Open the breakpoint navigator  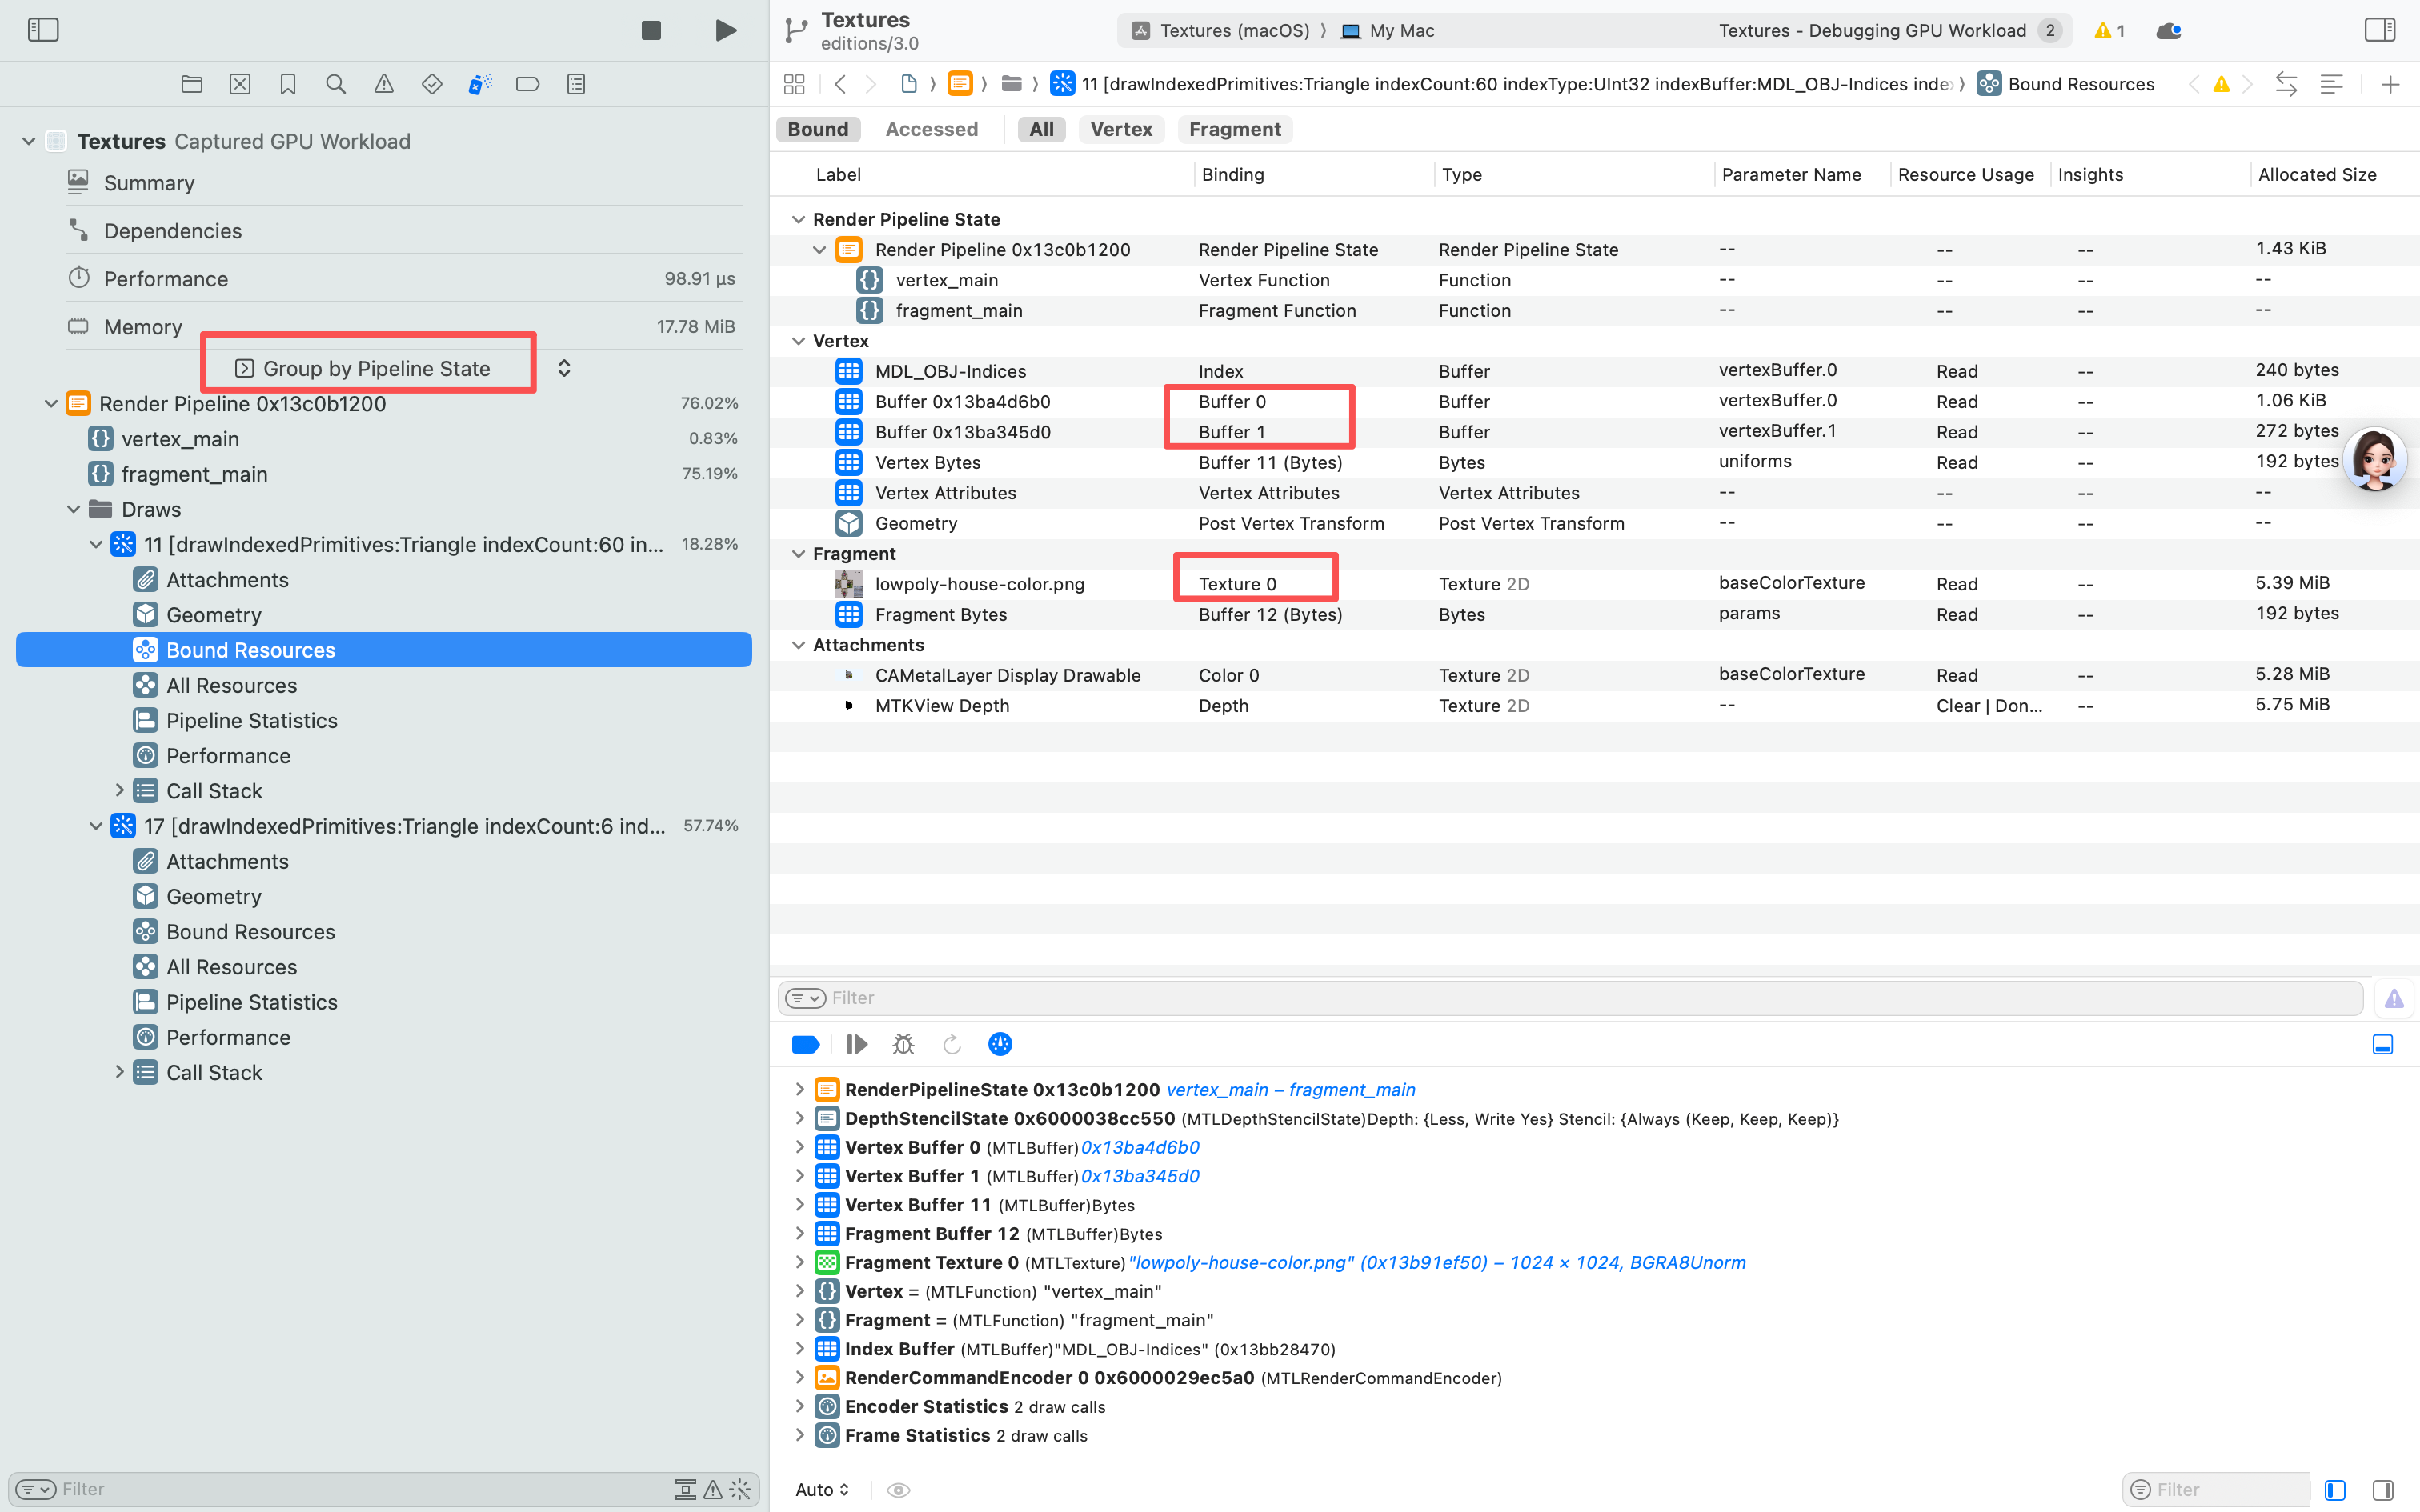point(528,84)
